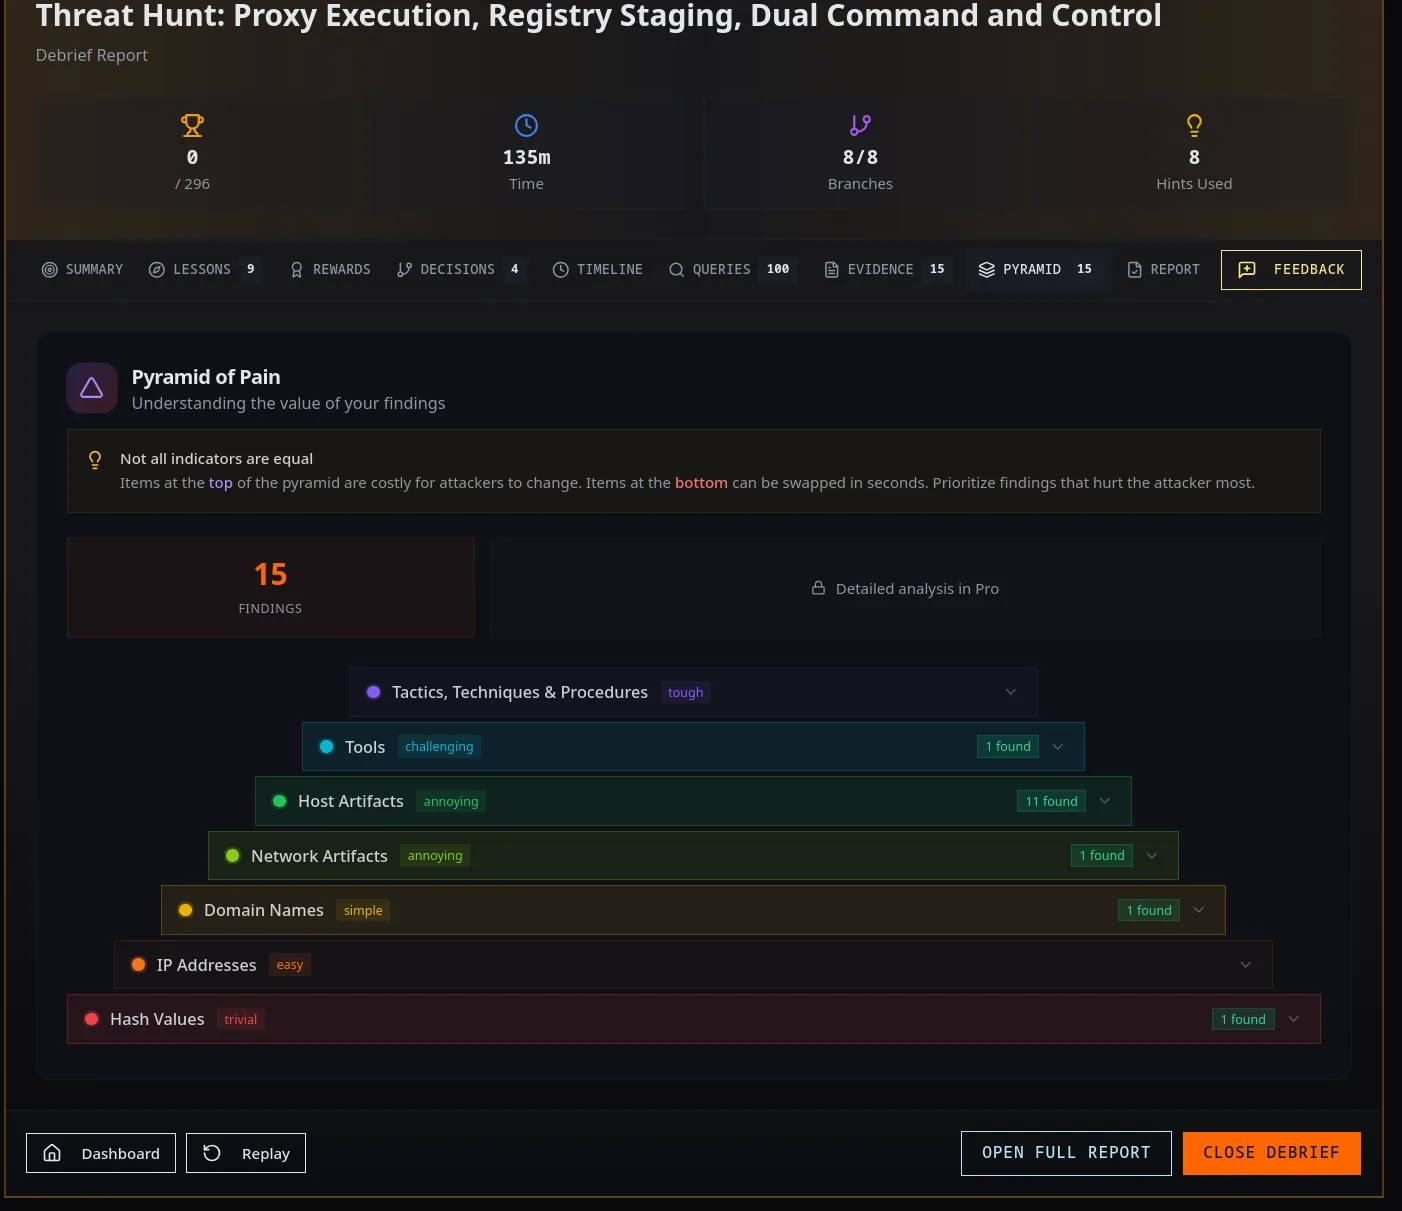Click the Feedback message-plus icon
This screenshot has height=1211, width=1402.
pos(1247,270)
